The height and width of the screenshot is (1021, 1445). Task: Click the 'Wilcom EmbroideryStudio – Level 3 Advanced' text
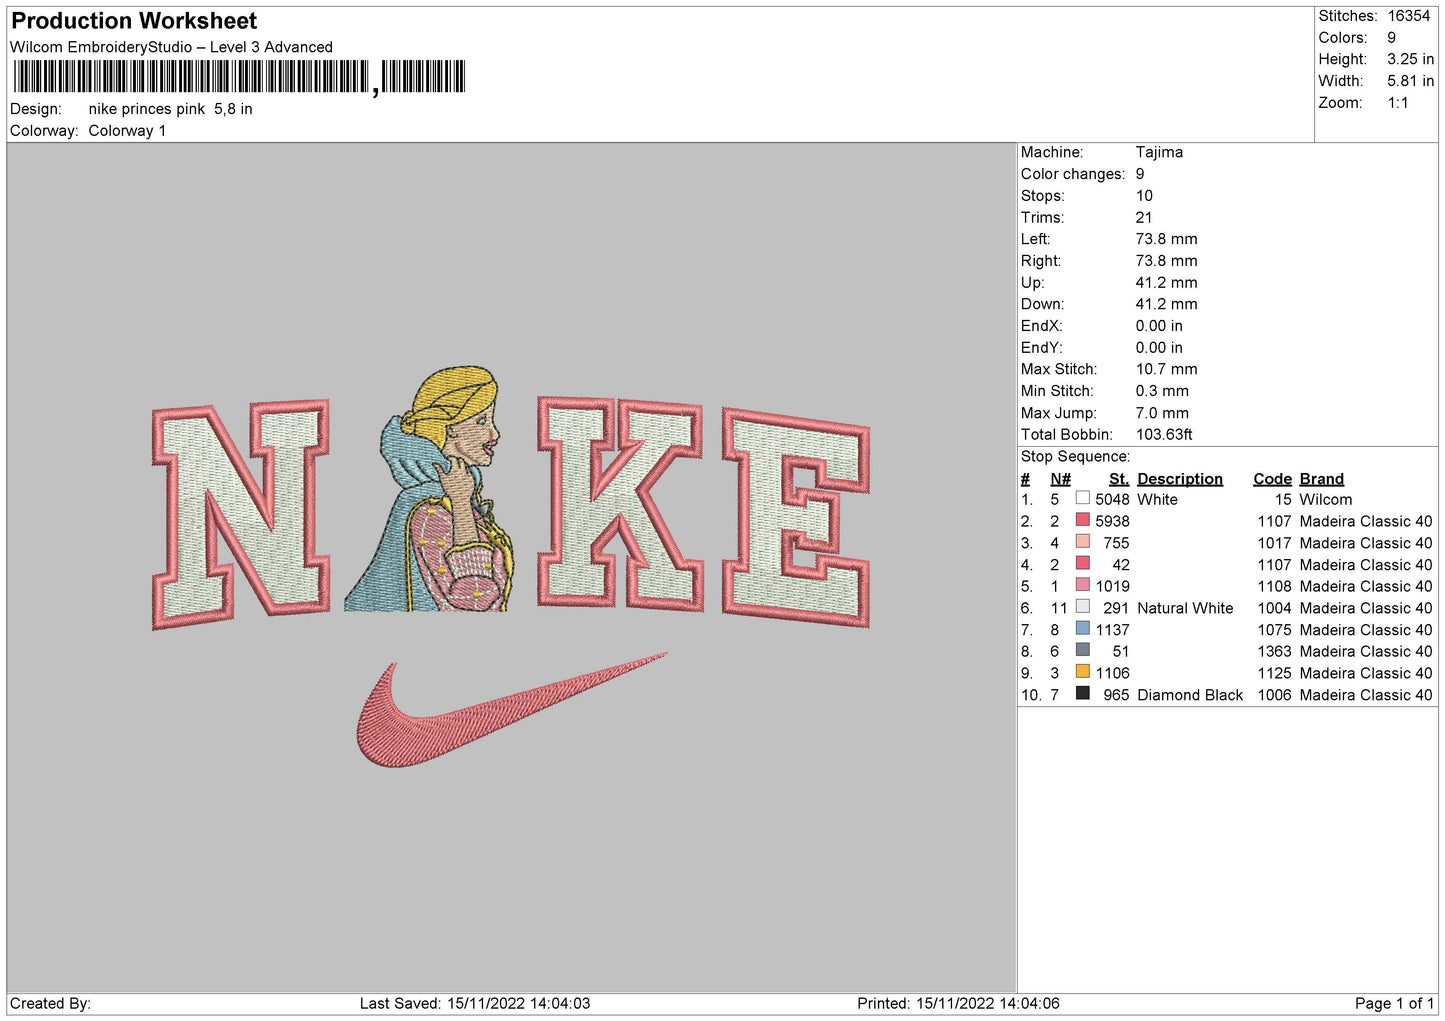[171, 47]
